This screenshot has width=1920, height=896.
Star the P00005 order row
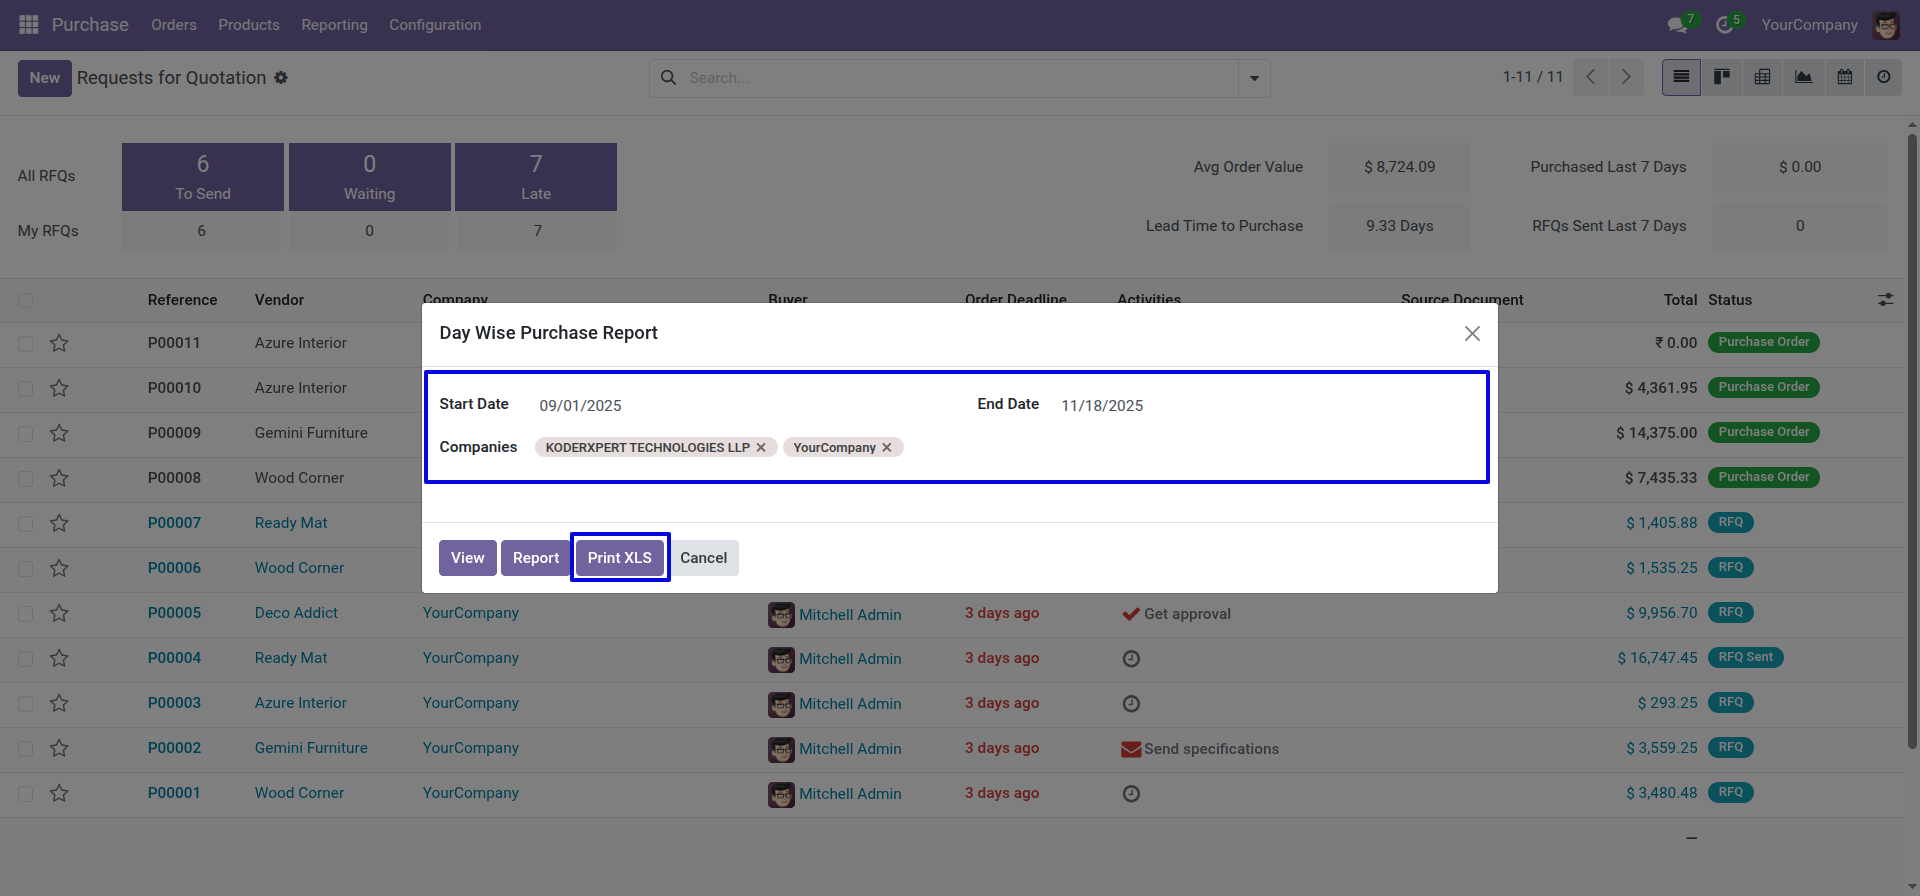pos(59,613)
